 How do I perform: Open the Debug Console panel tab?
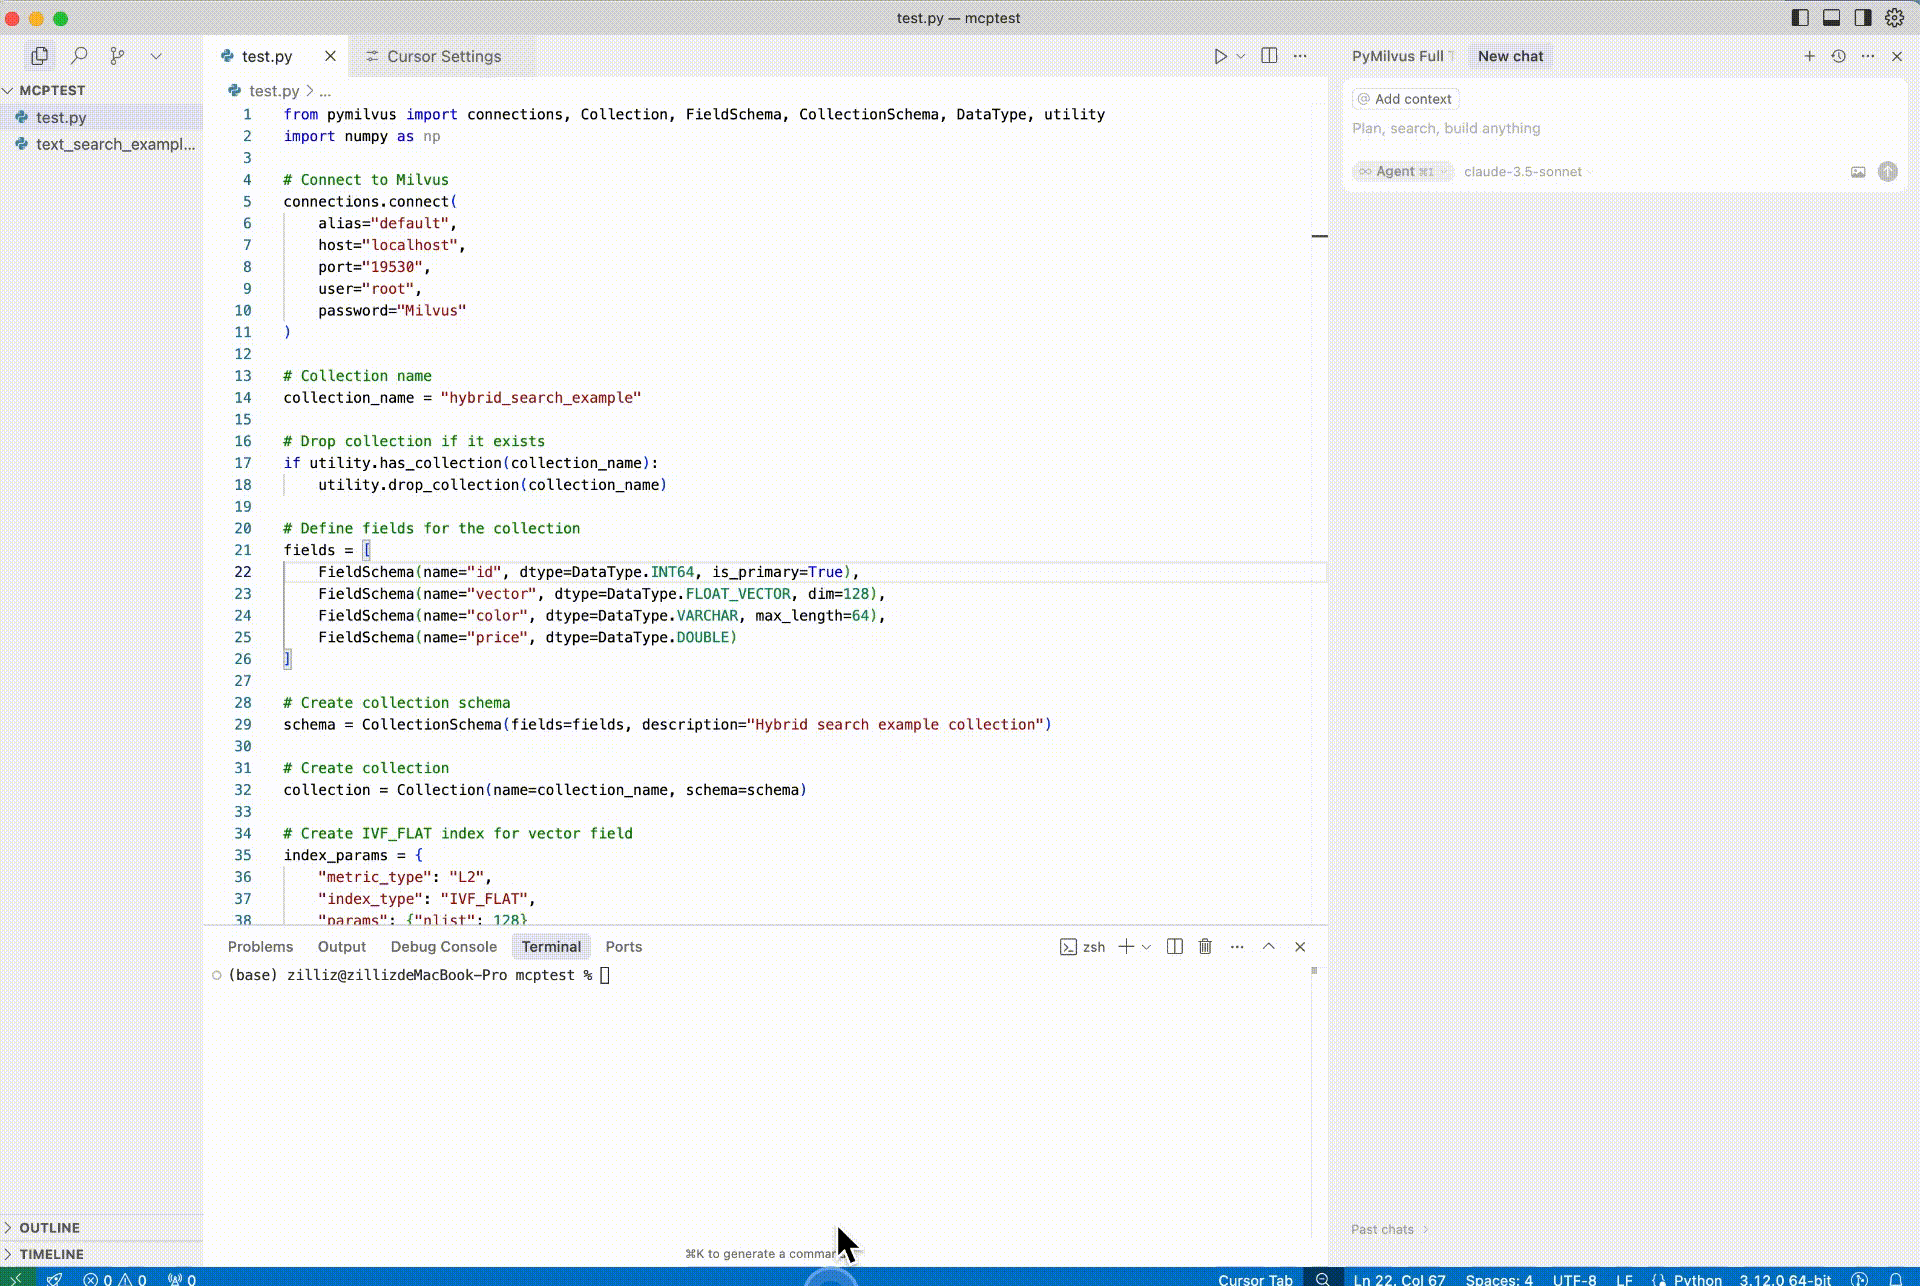[443, 946]
